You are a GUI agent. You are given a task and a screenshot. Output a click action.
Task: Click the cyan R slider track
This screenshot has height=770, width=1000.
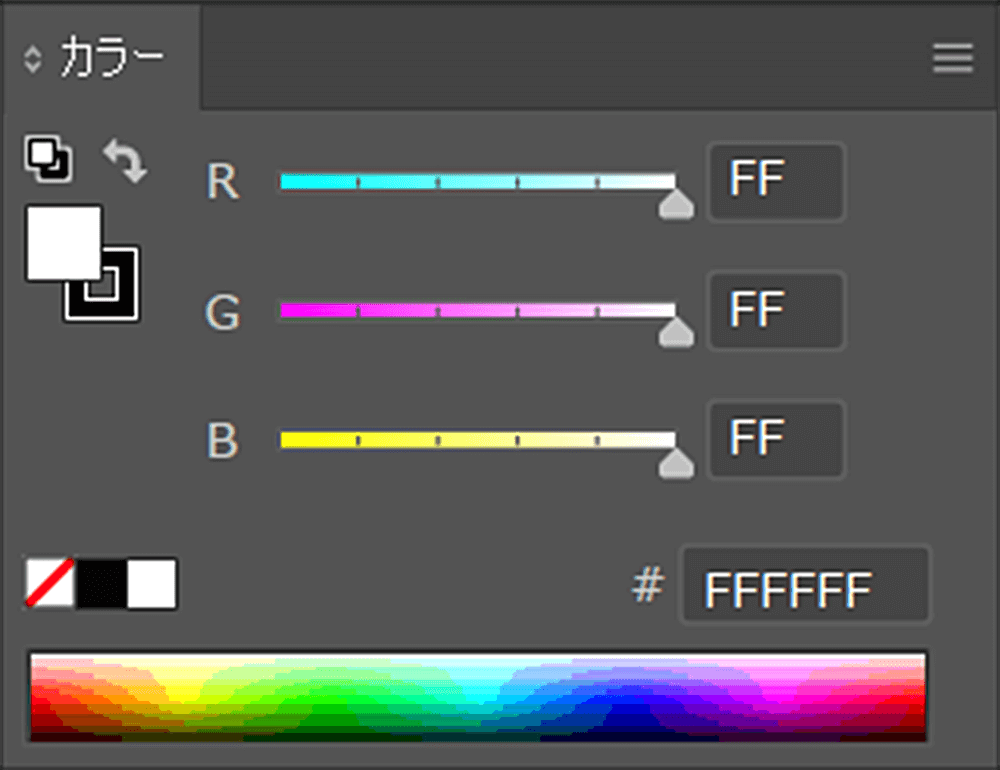click(478, 182)
